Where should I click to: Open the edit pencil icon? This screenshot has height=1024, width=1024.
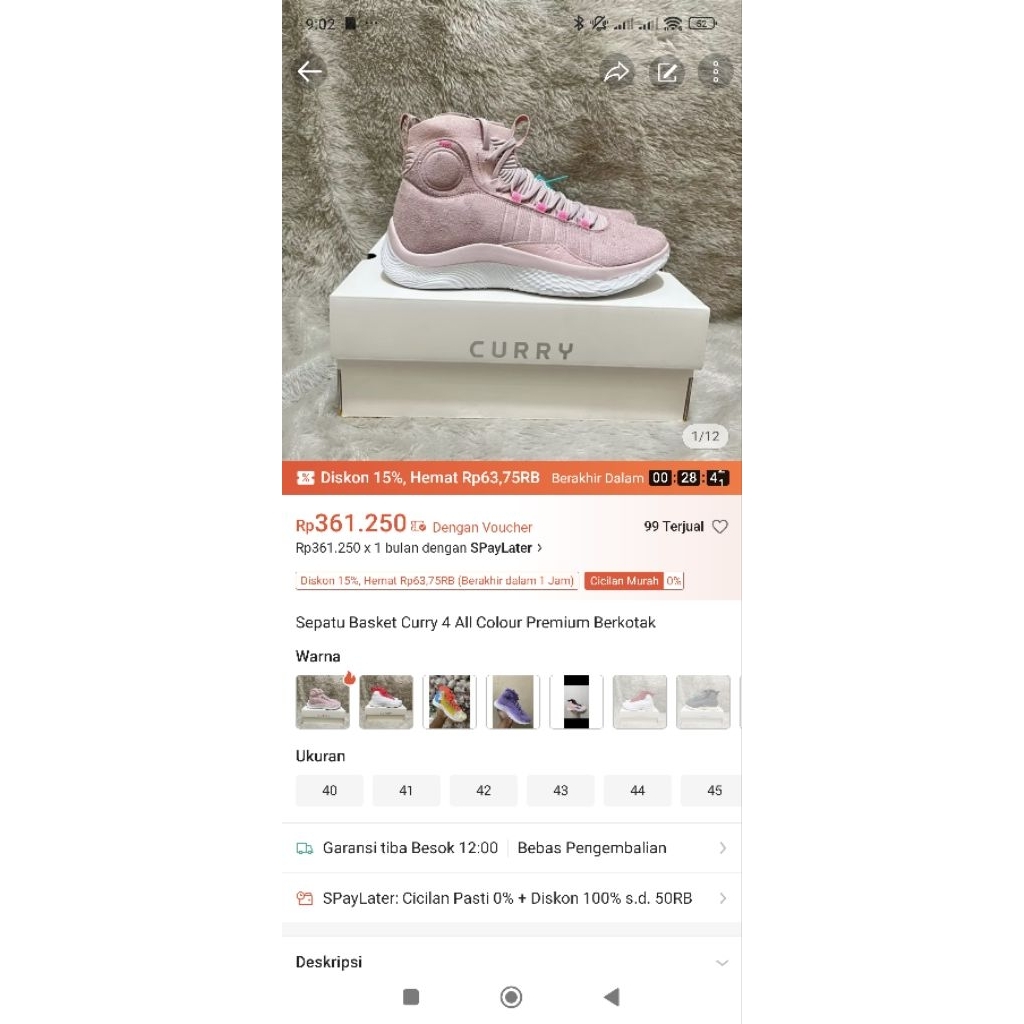click(667, 72)
